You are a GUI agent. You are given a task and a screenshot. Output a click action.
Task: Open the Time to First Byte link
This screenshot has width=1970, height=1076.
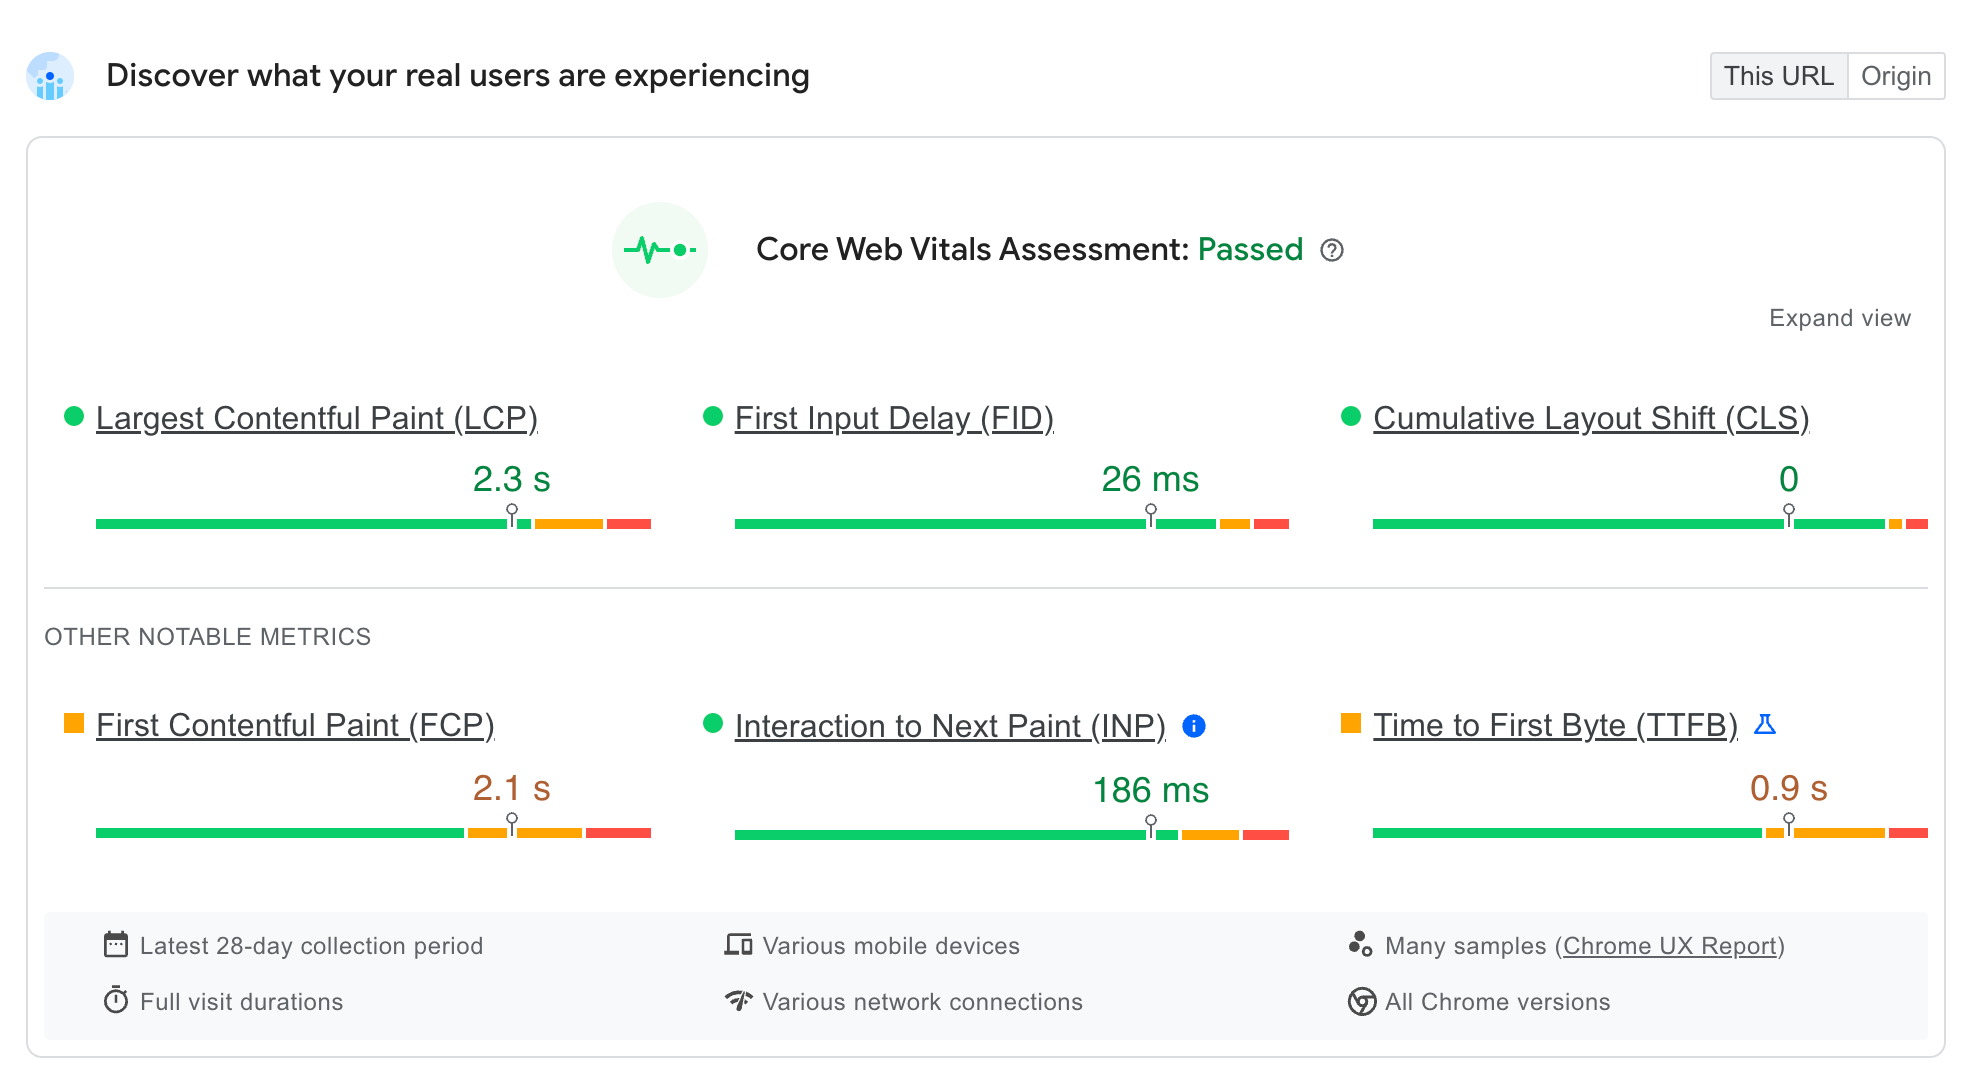pos(1556,725)
